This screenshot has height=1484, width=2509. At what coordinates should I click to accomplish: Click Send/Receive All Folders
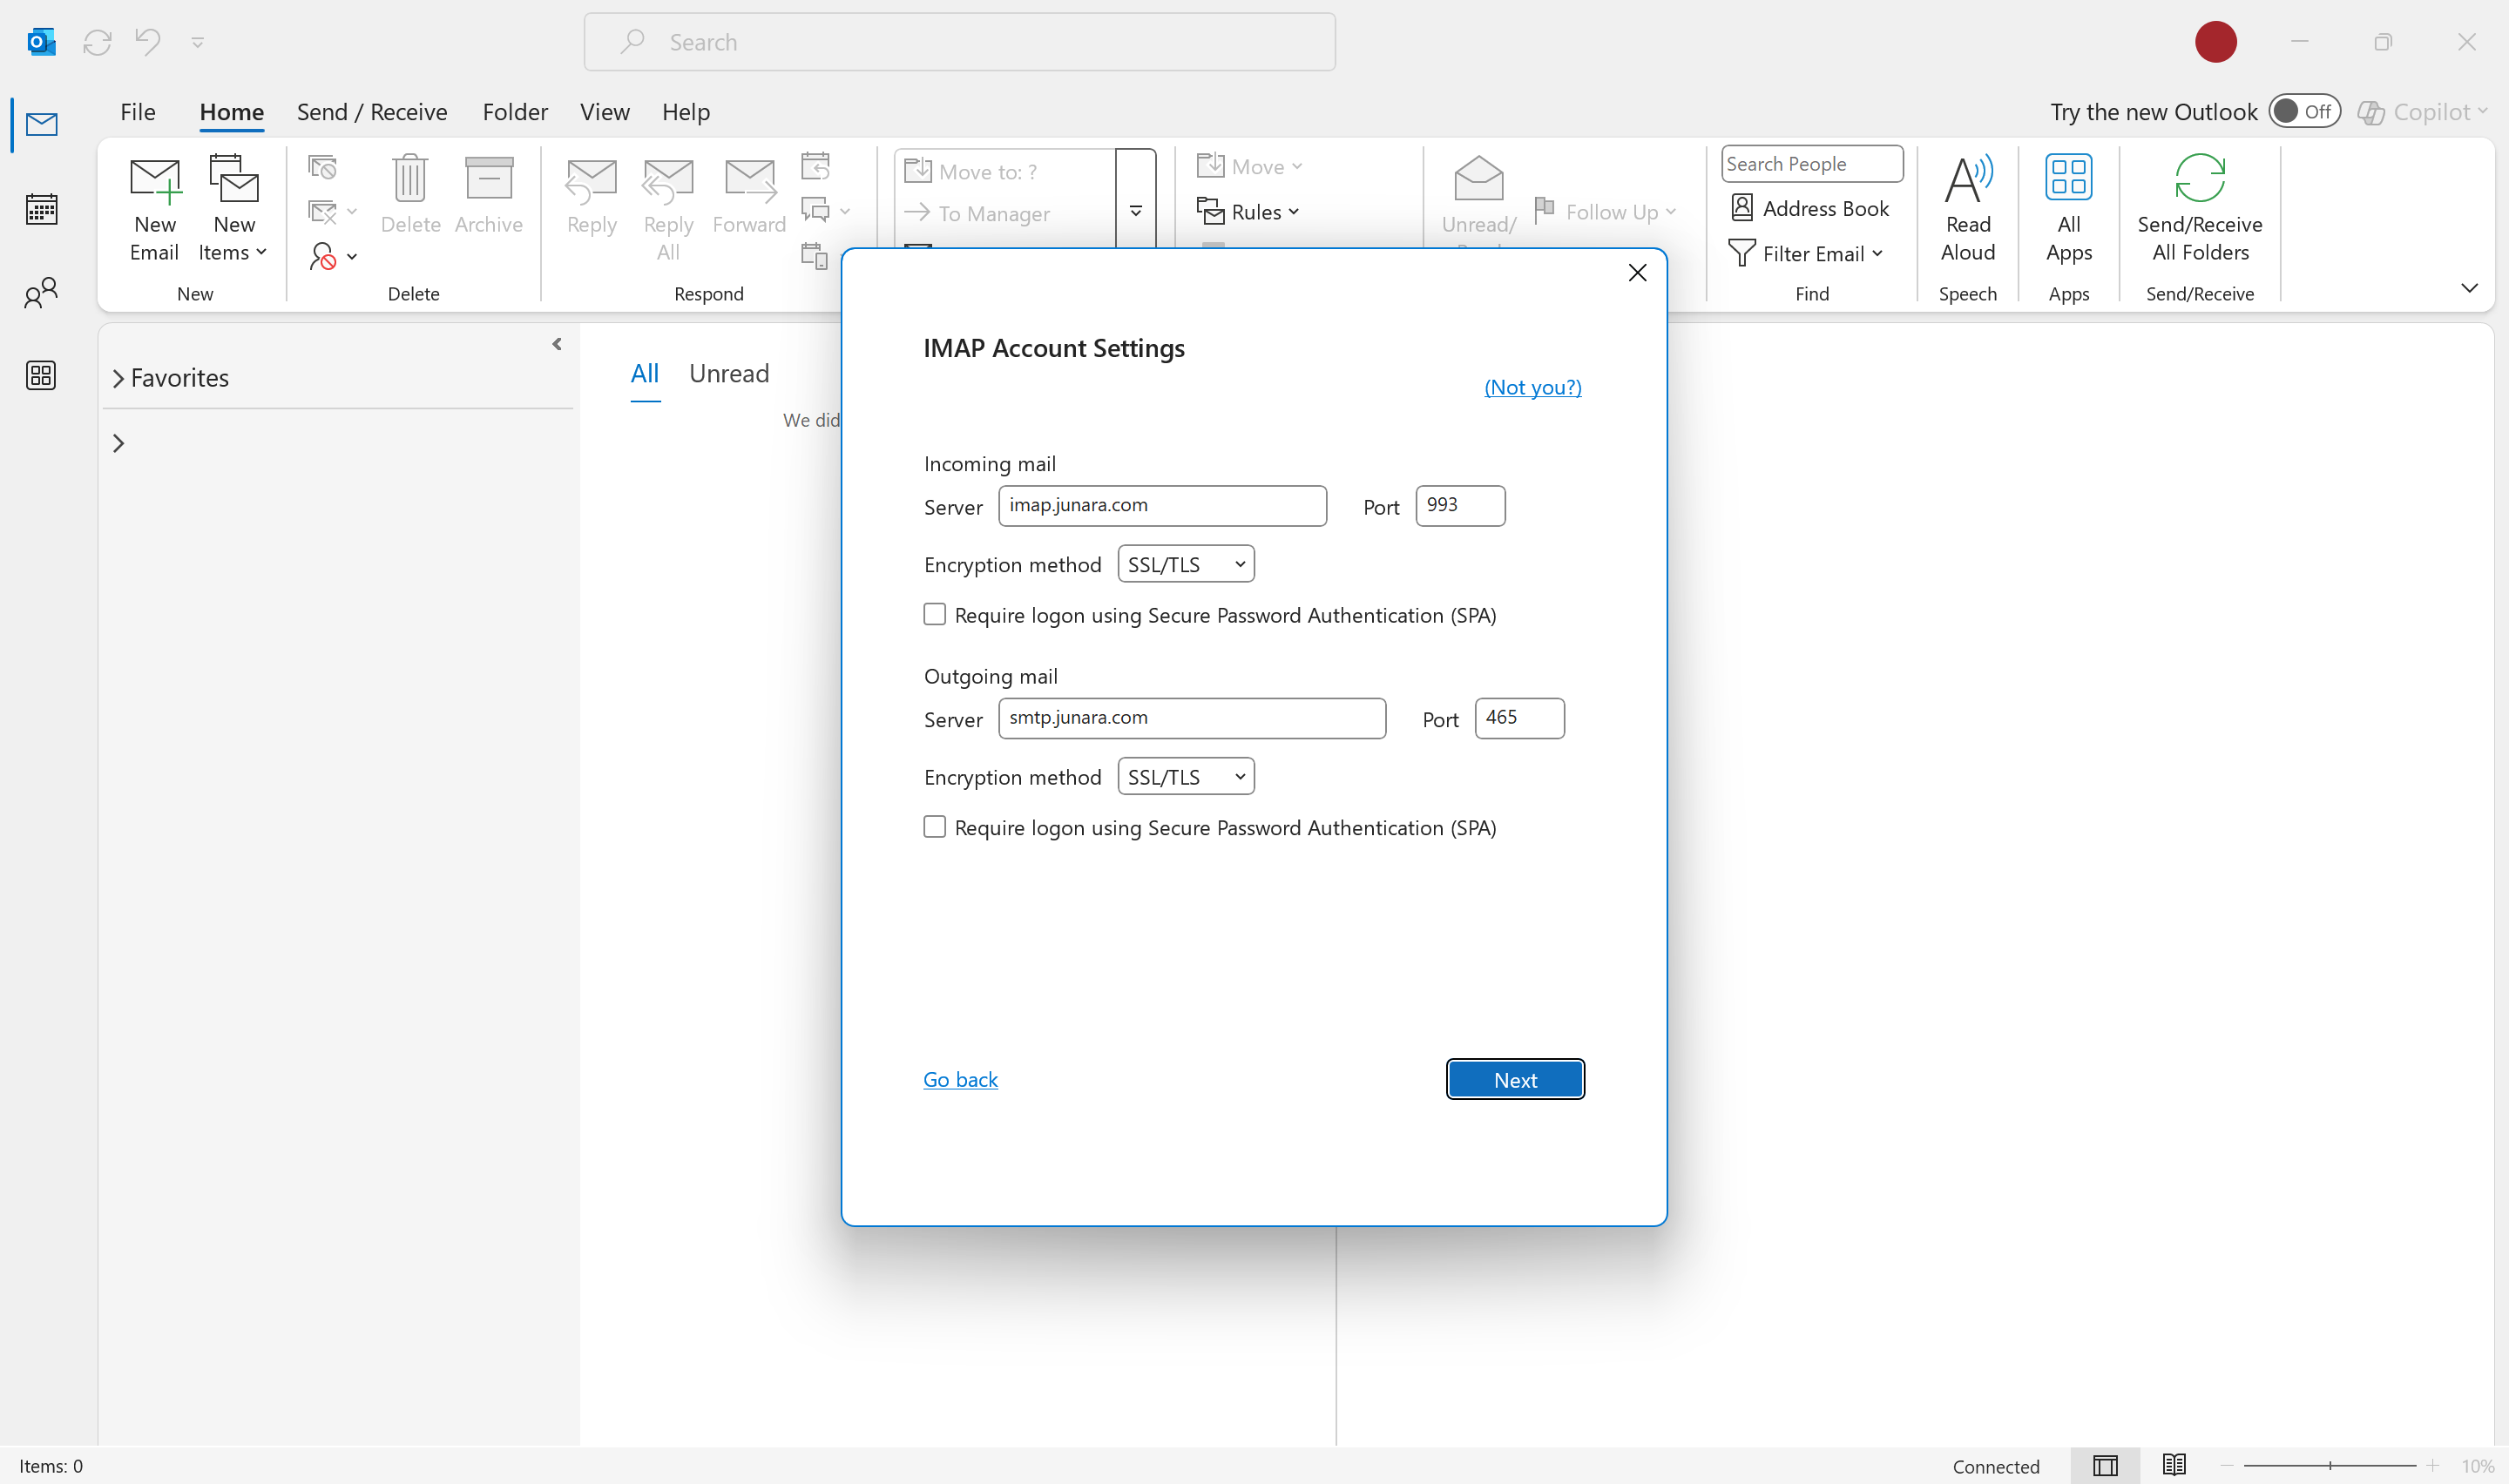[2199, 209]
